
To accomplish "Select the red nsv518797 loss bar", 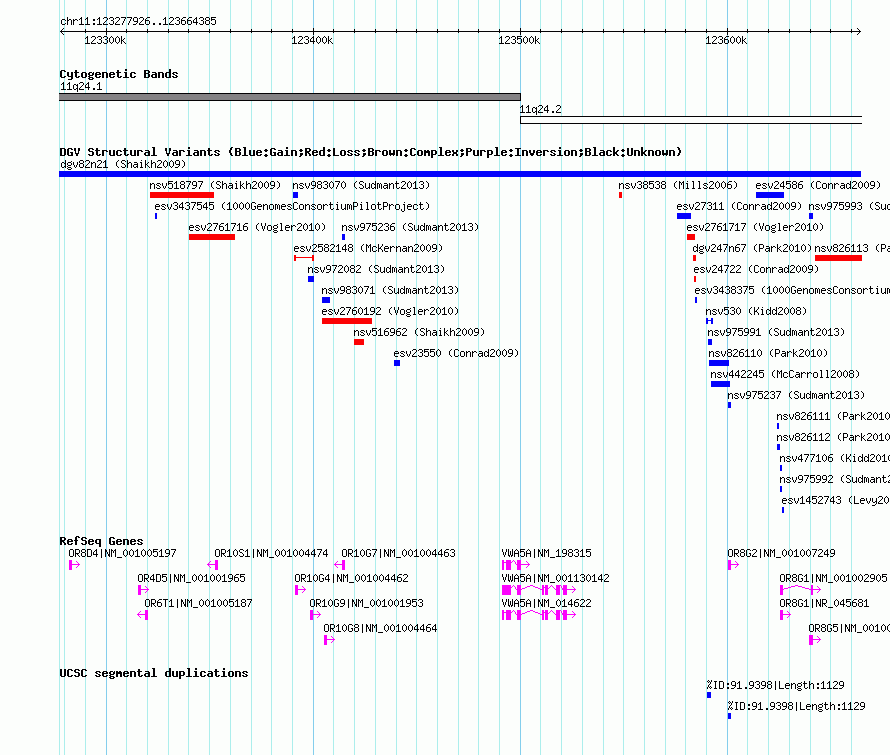I will (182, 195).
